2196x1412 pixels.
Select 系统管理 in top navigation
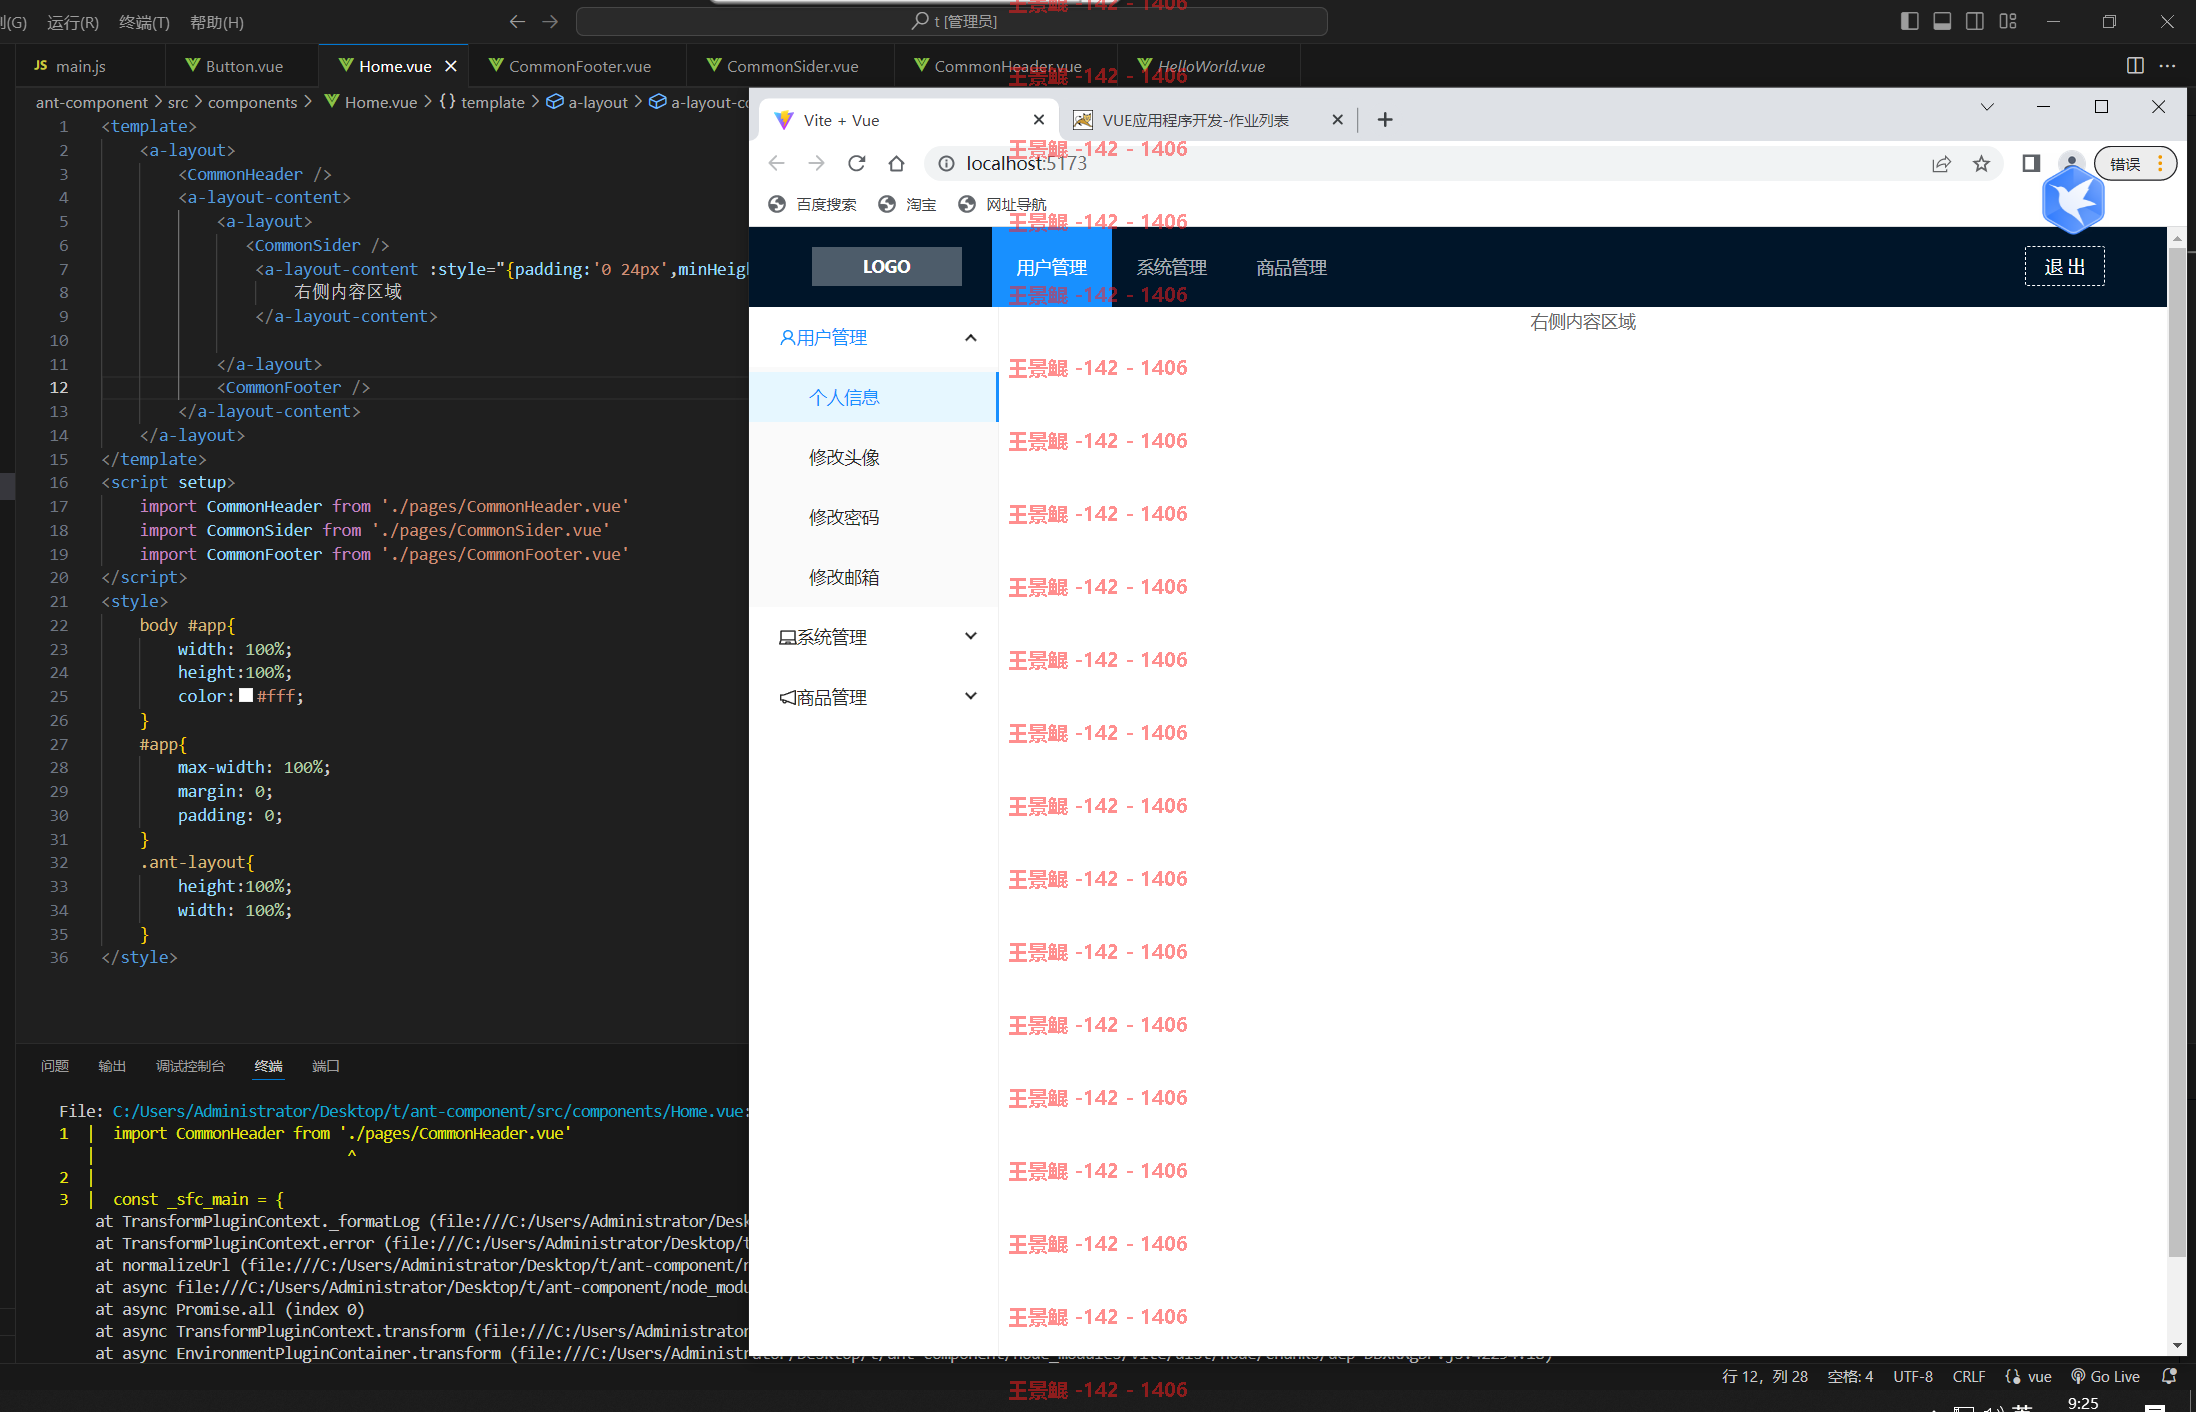pyautogui.click(x=1171, y=267)
